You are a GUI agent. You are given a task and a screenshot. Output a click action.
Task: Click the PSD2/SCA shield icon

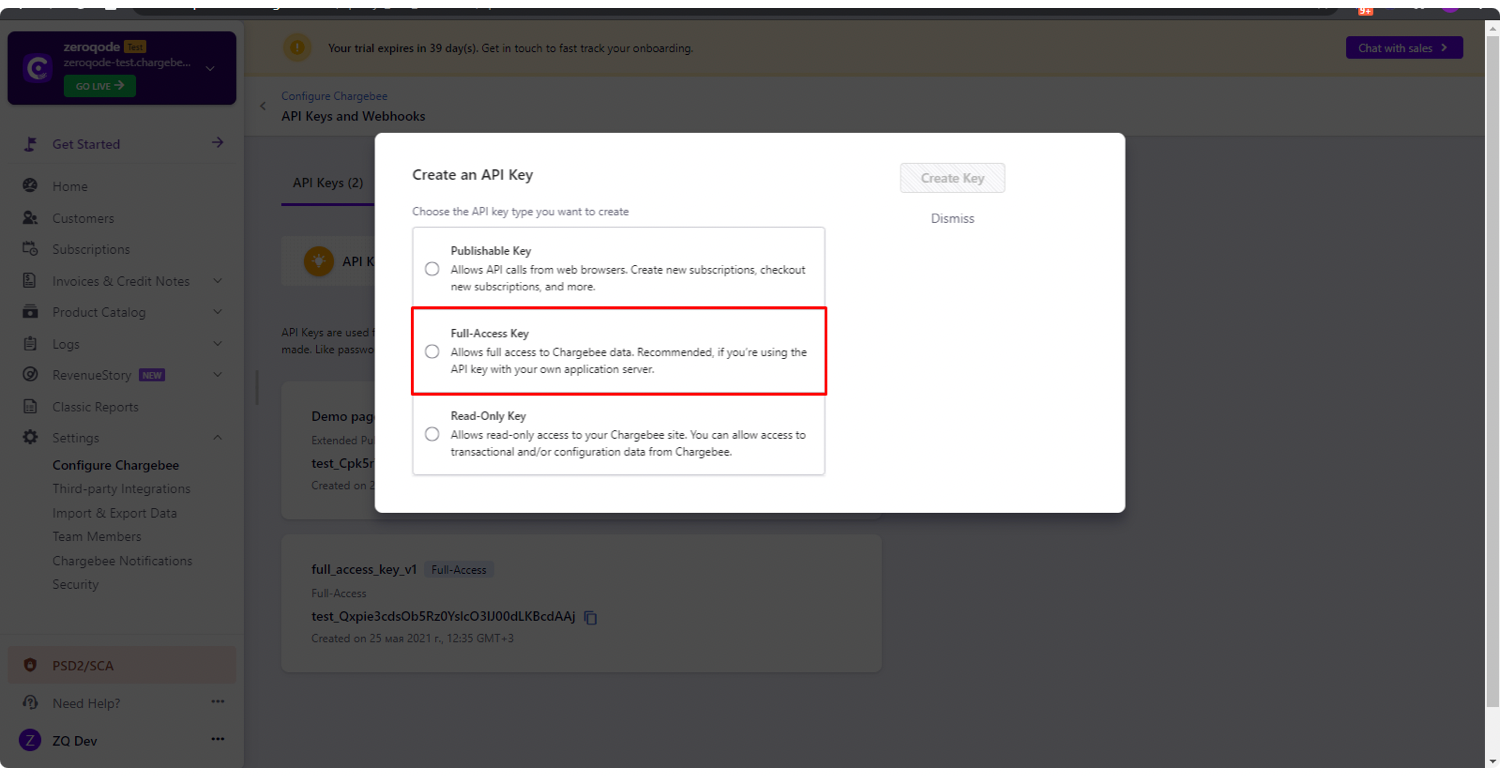pyautogui.click(x=30, y=666)
